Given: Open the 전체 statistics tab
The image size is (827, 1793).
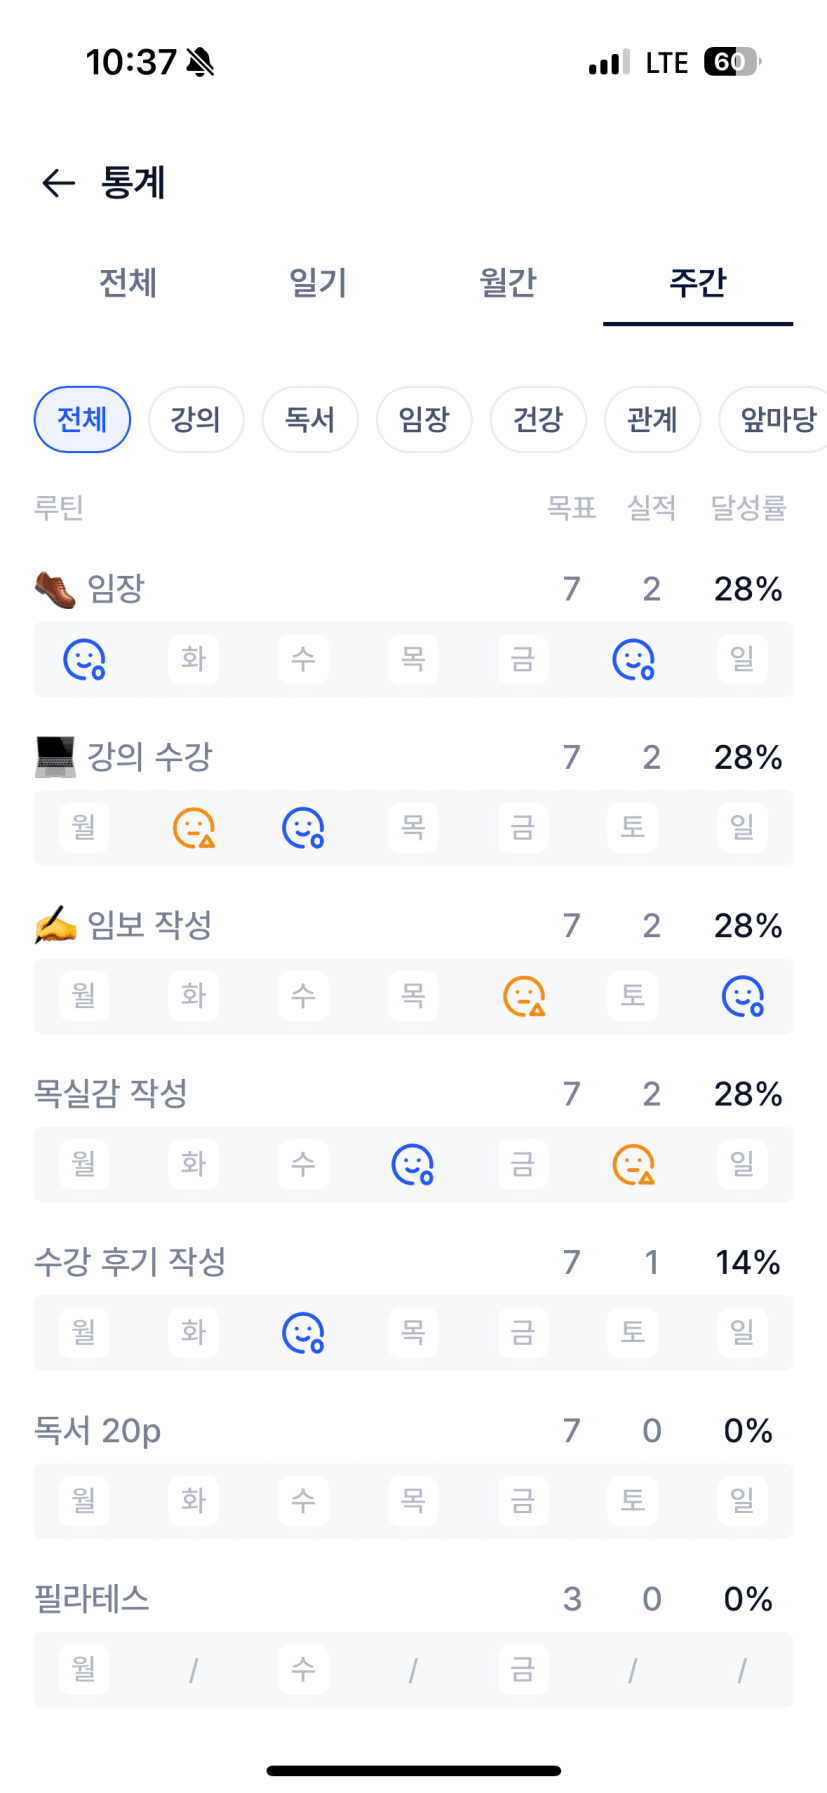Looking at the screenshot, I should [x=128, y=283].
